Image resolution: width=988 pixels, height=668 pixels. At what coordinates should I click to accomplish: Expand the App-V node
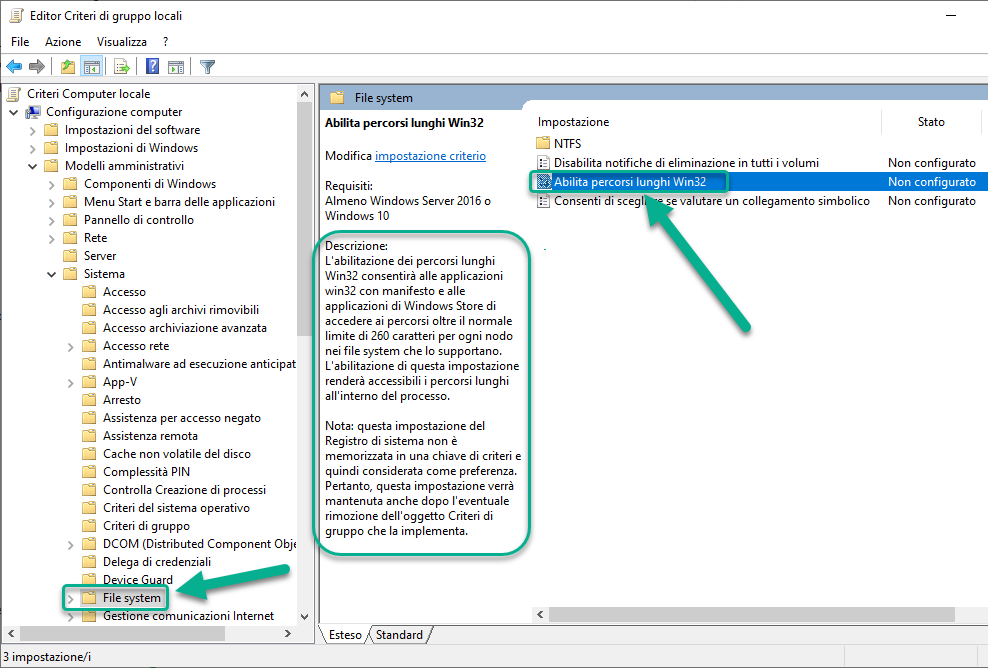71,383
